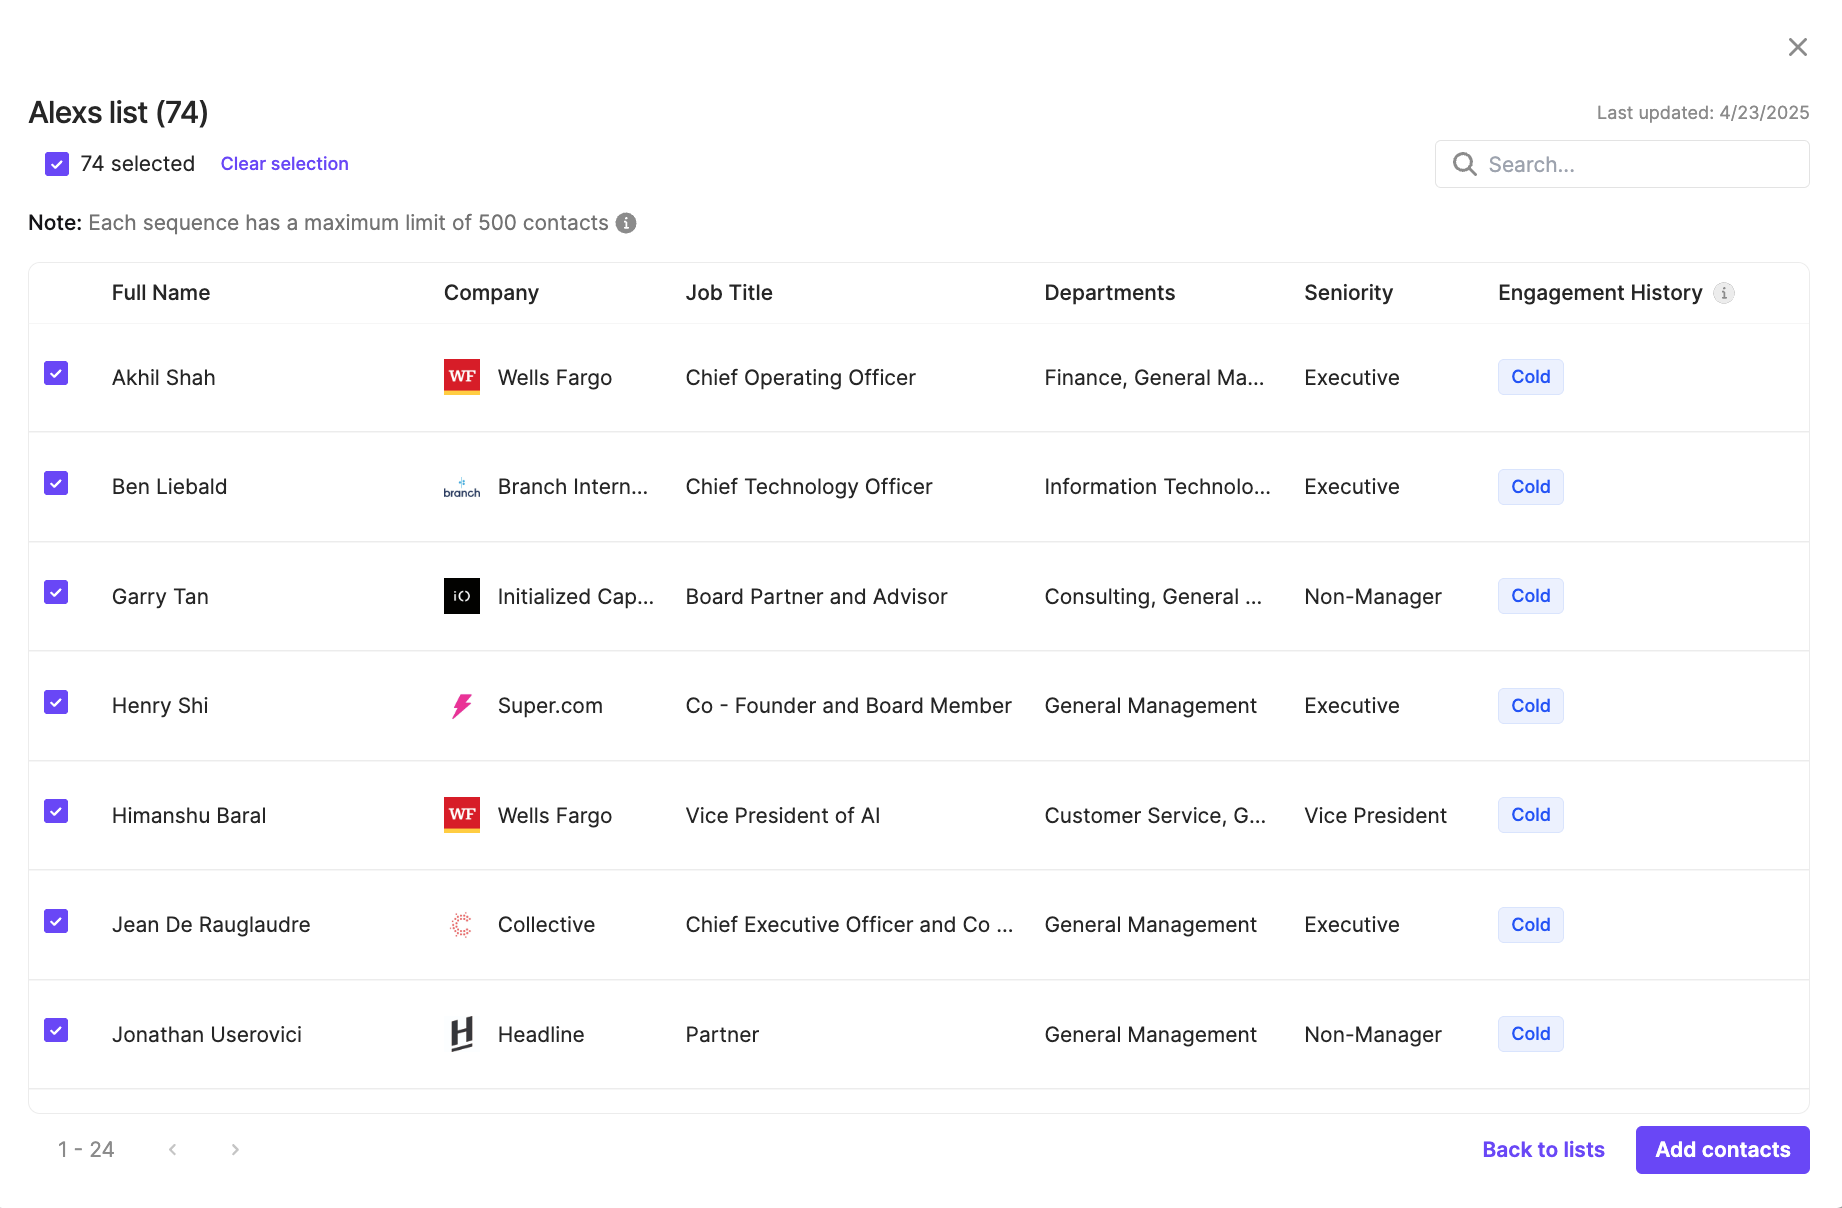Screen dimensions: 1842x1208
Task: Click the Branch Intern... company name
Action: click(573, 487)
